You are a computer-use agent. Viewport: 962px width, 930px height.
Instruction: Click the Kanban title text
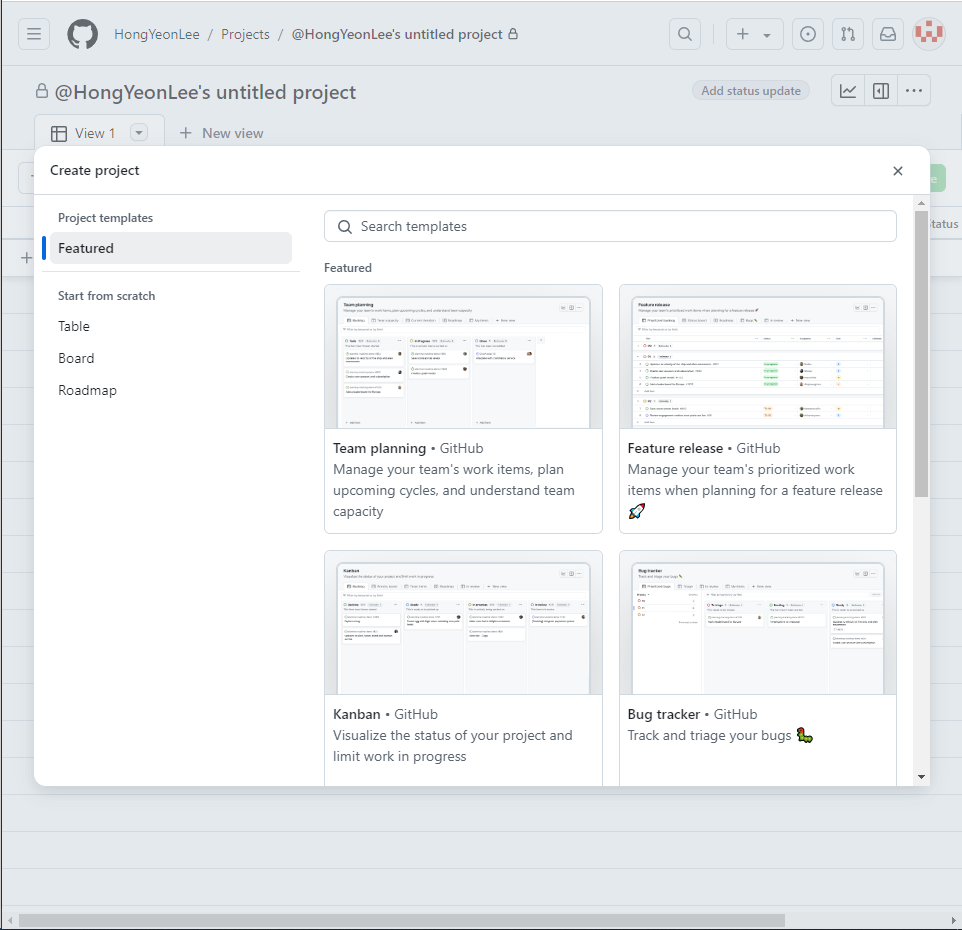356,714
